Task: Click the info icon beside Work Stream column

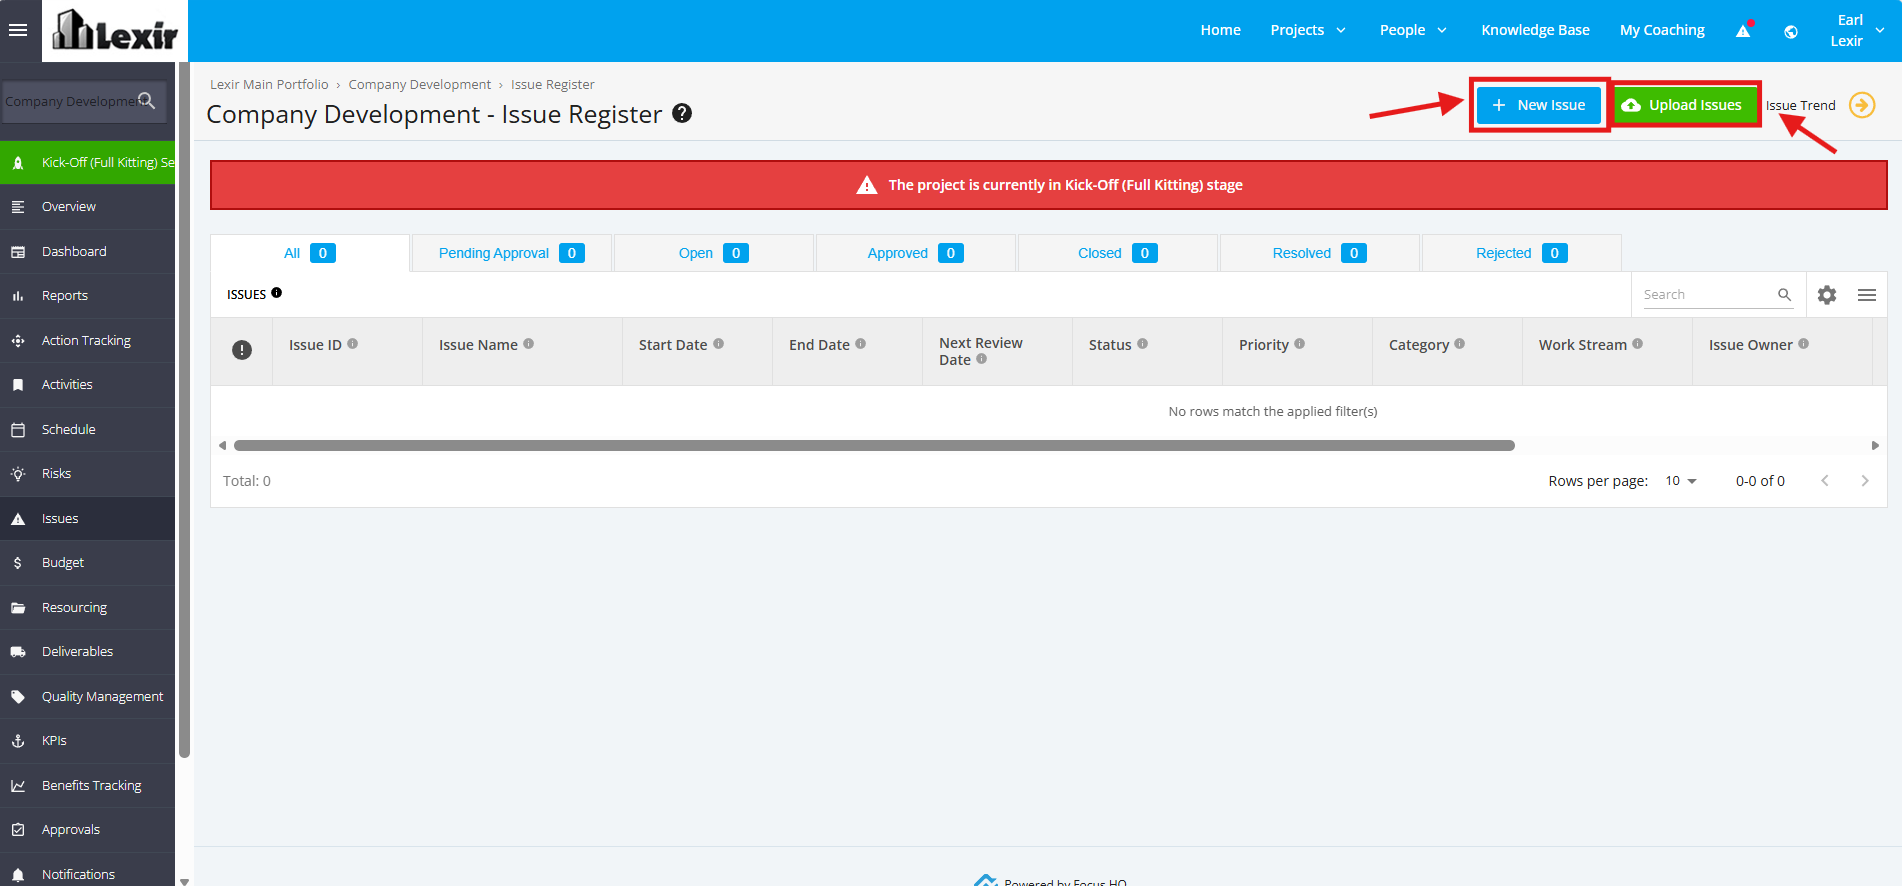Action: [1638, 344]
